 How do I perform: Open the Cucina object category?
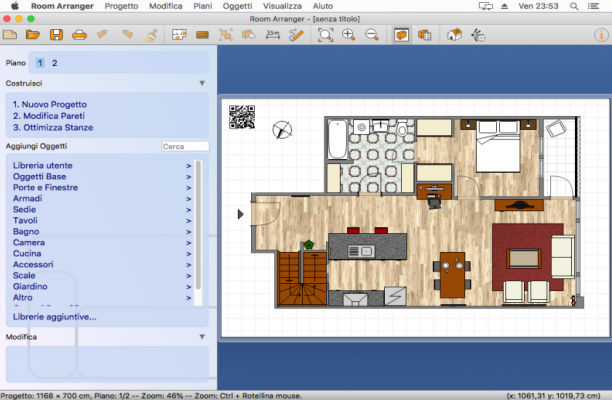[x=102, y=253]
